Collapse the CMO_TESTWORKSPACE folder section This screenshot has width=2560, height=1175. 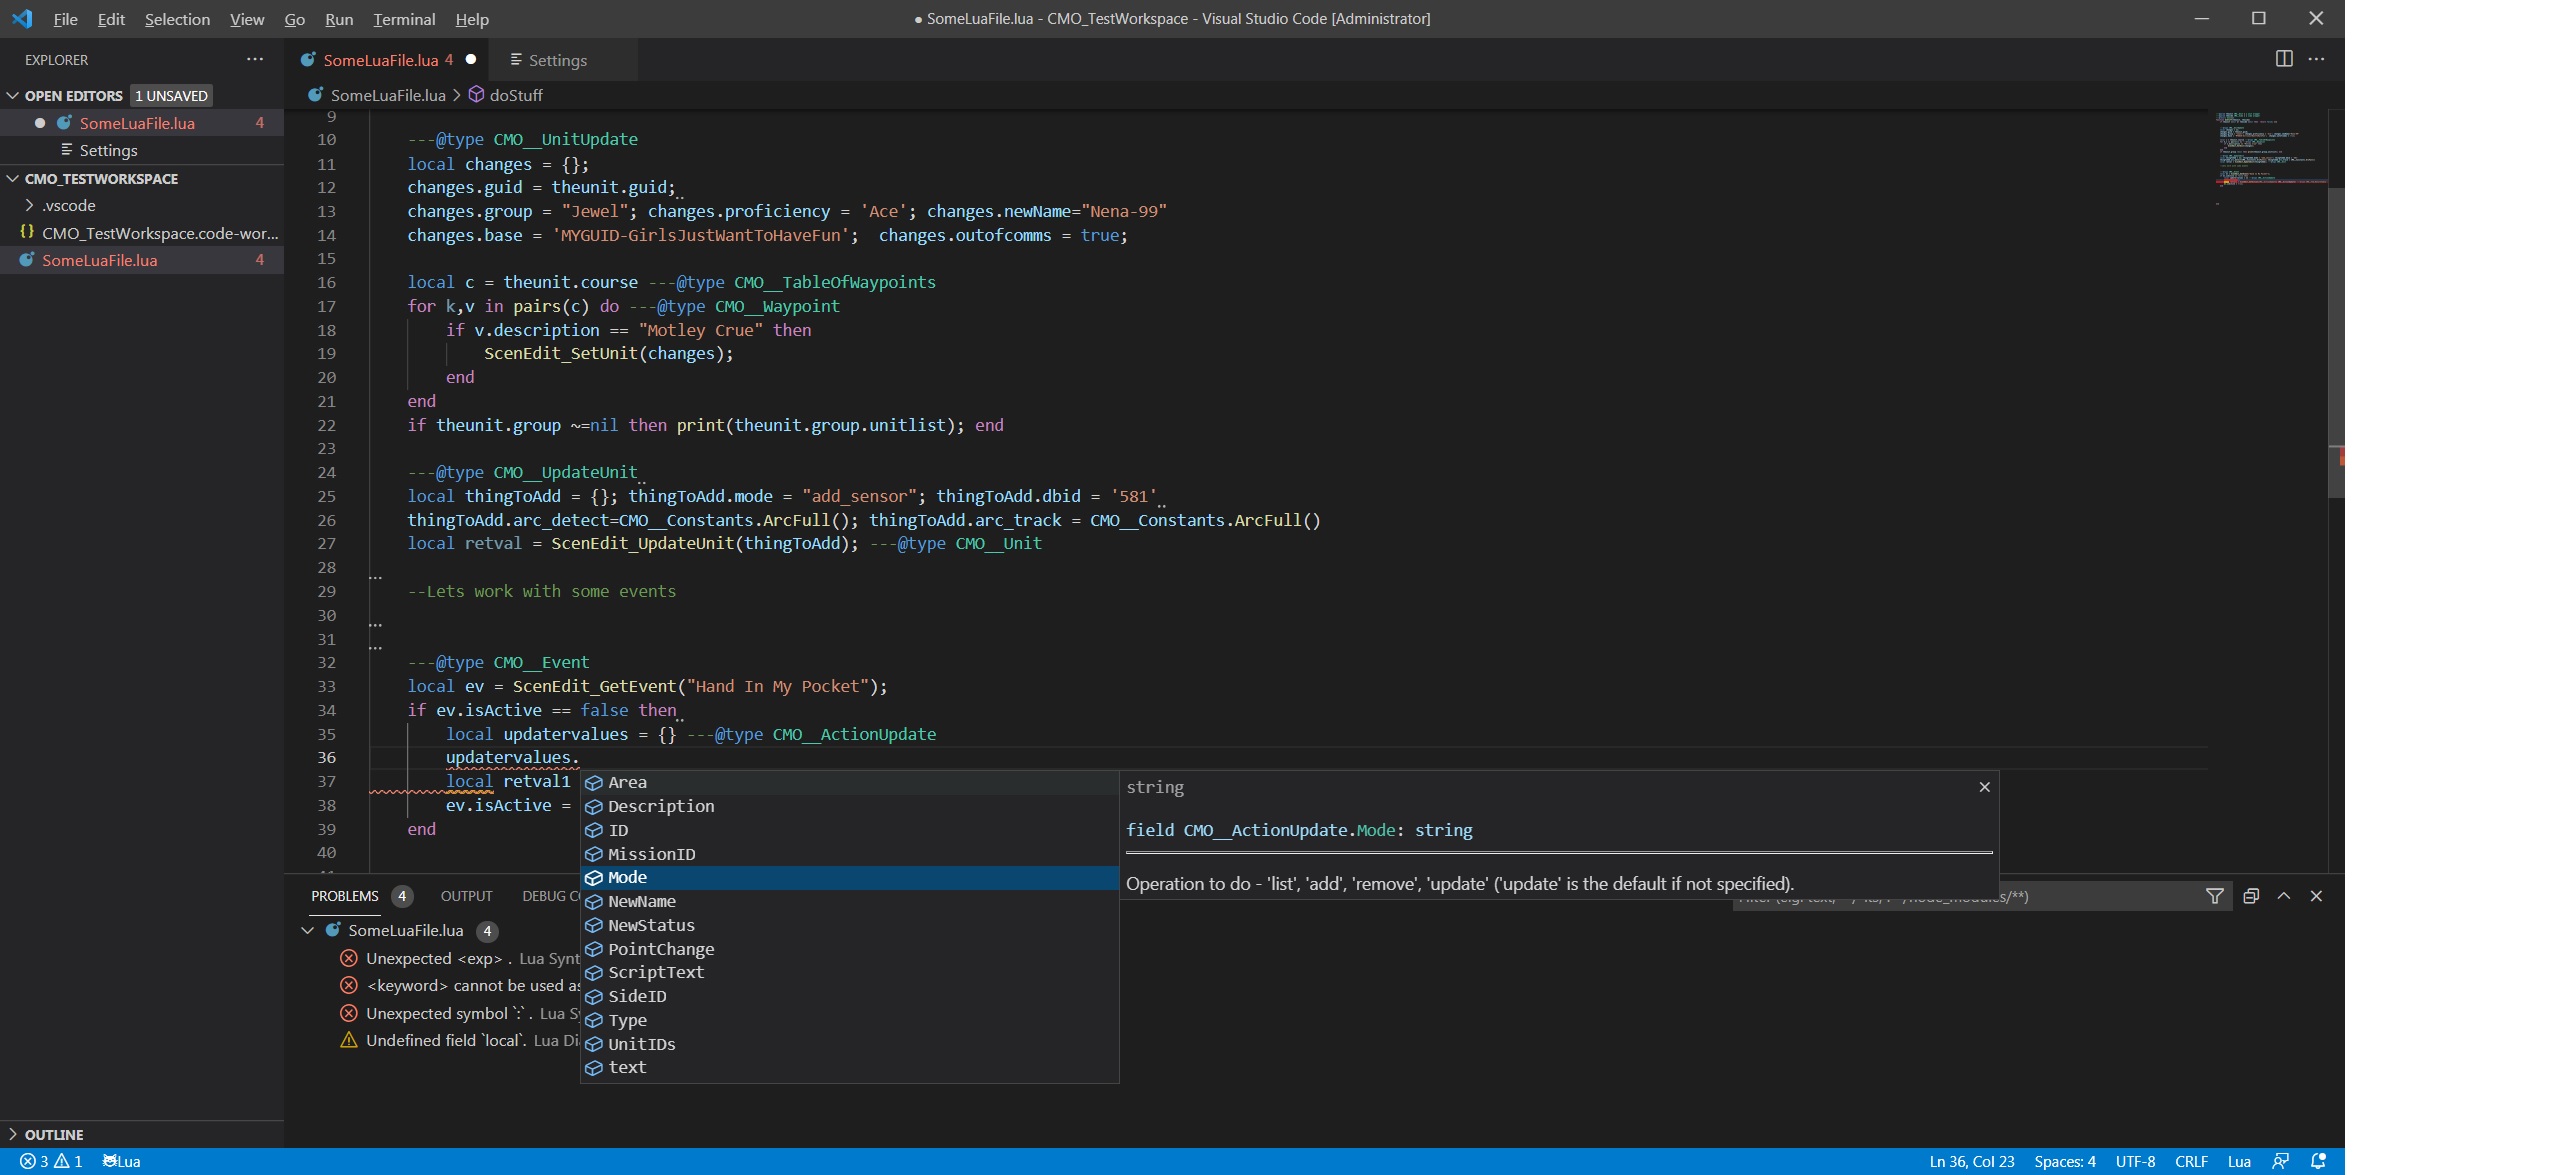[x=13, y=178]
